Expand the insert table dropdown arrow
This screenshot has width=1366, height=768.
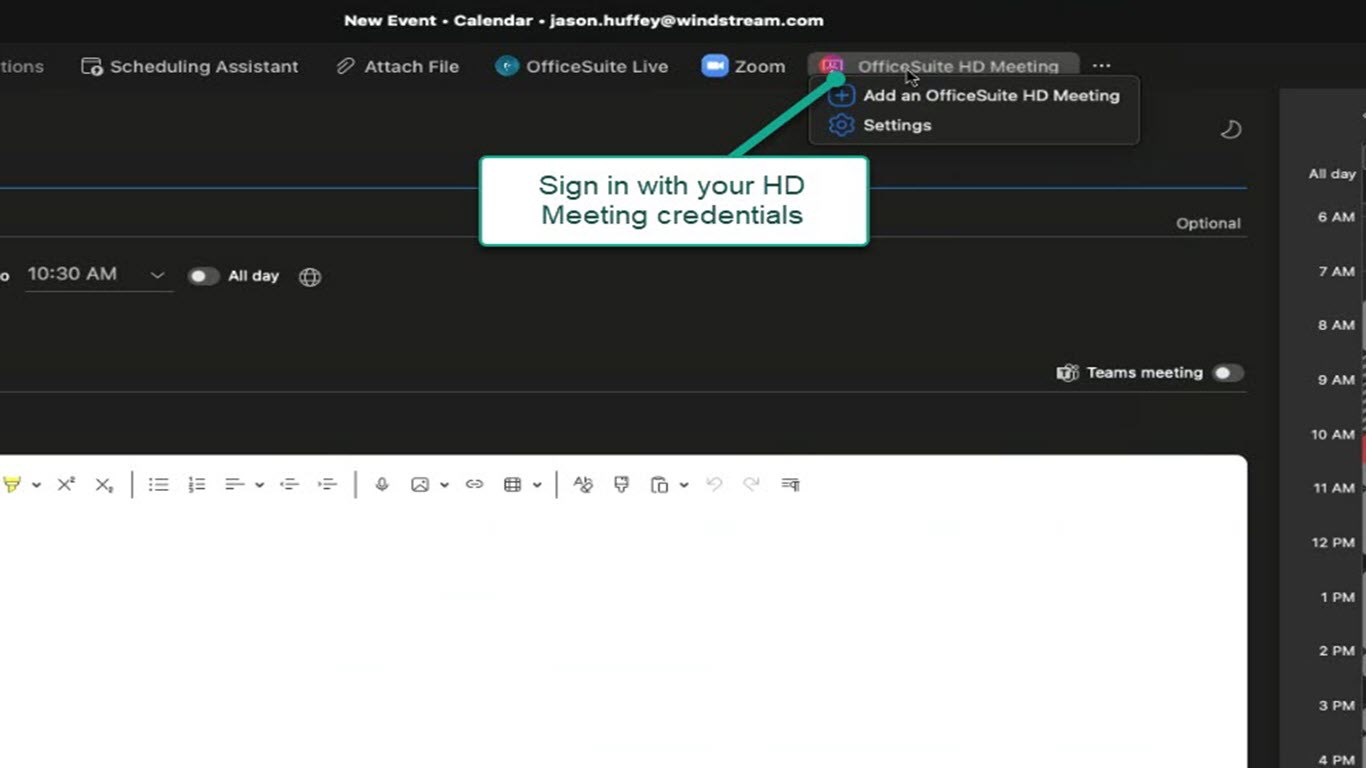coord(537,485)
